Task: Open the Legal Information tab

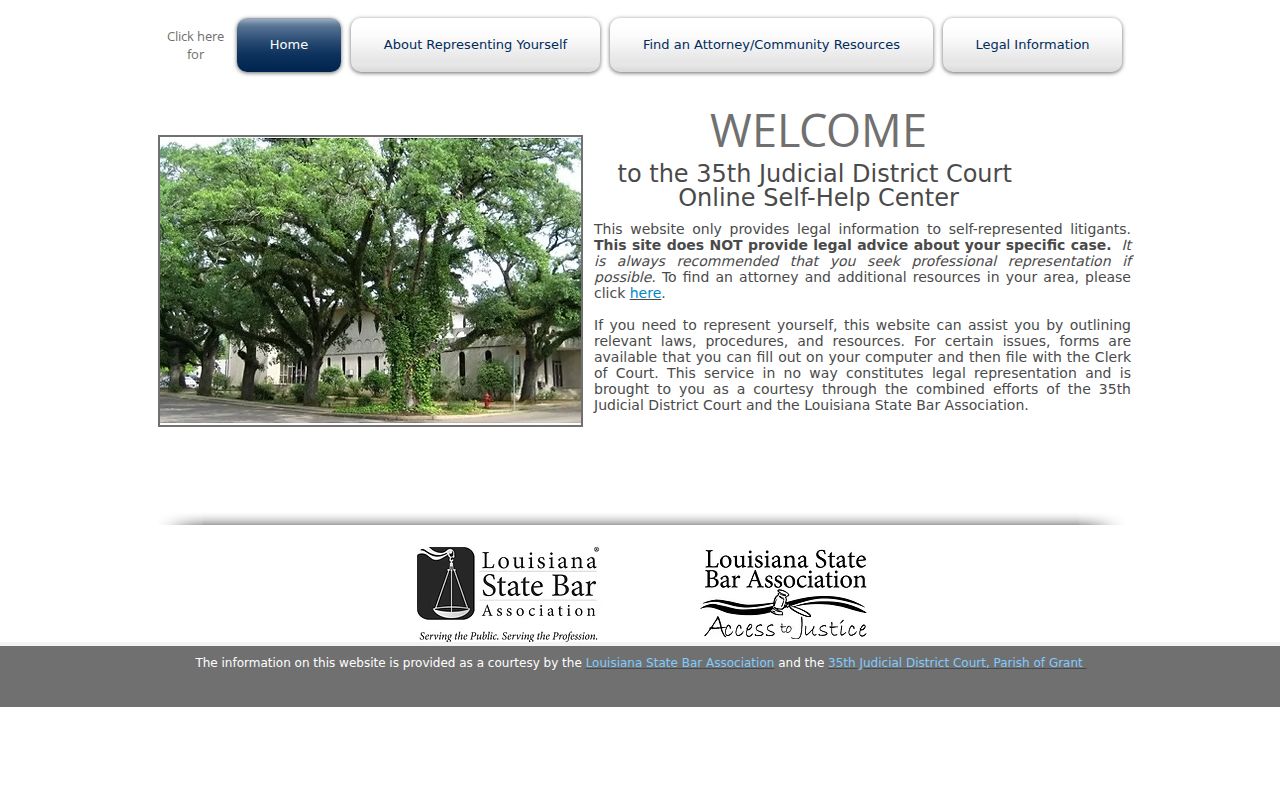Action: pyautogui.click(x=1032, y=45)
